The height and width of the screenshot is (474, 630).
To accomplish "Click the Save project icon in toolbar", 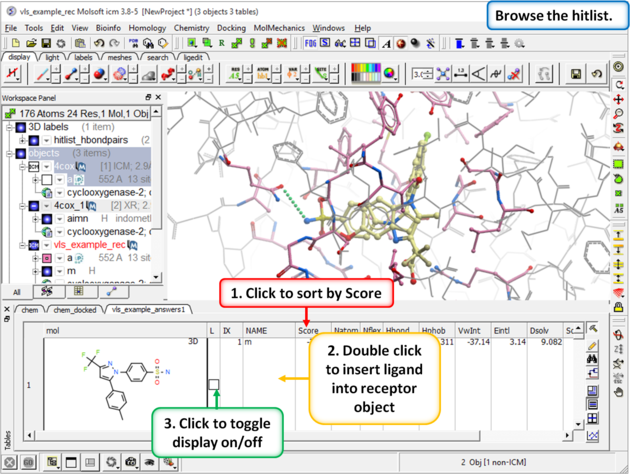I will point(47,44).
